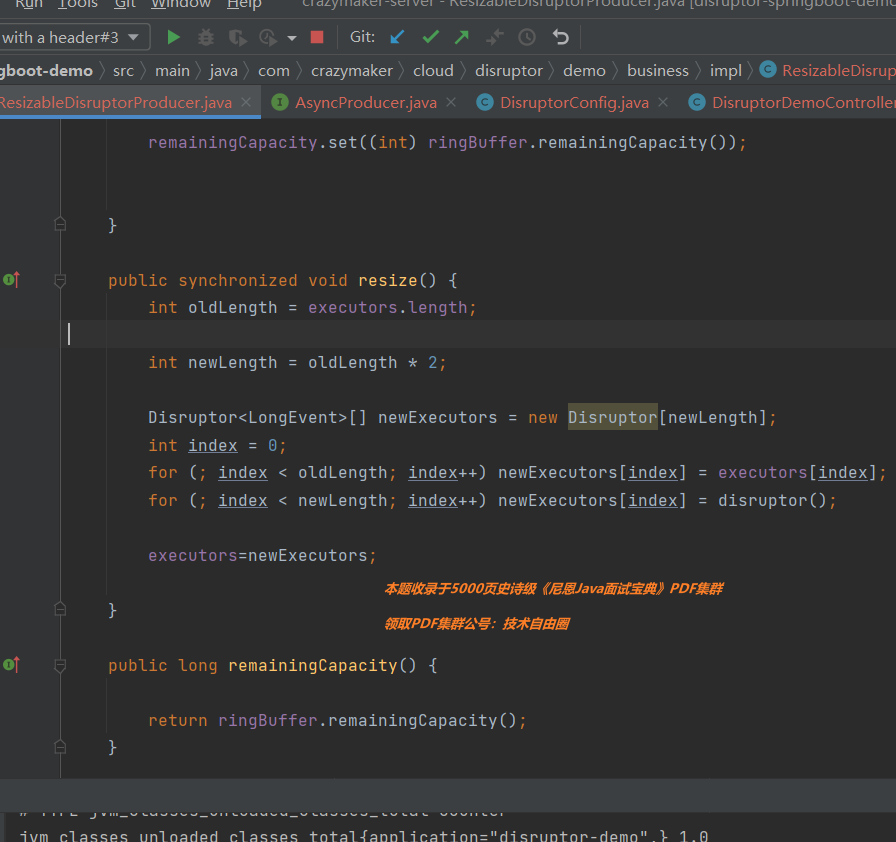The width and height of the screenshot is (896, 842).
Task: Click the DisruptorConfig.java class tab icon
Action: [x=485, y=102]
